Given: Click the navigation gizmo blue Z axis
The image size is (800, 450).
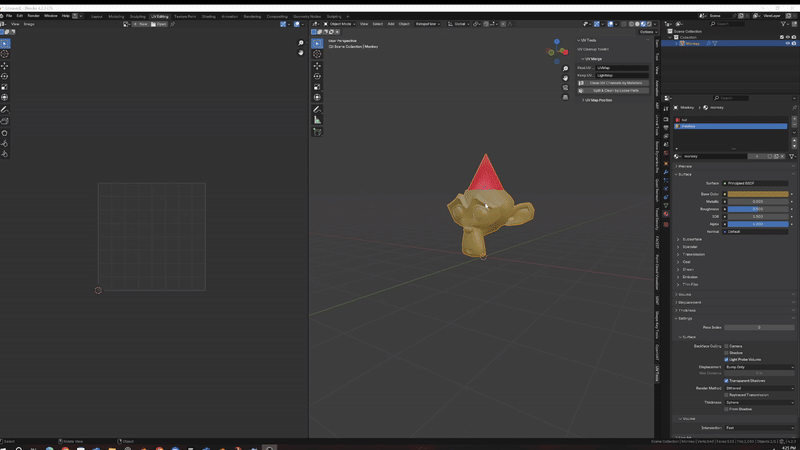Looking at the screenshot, I should coord(557,42).
